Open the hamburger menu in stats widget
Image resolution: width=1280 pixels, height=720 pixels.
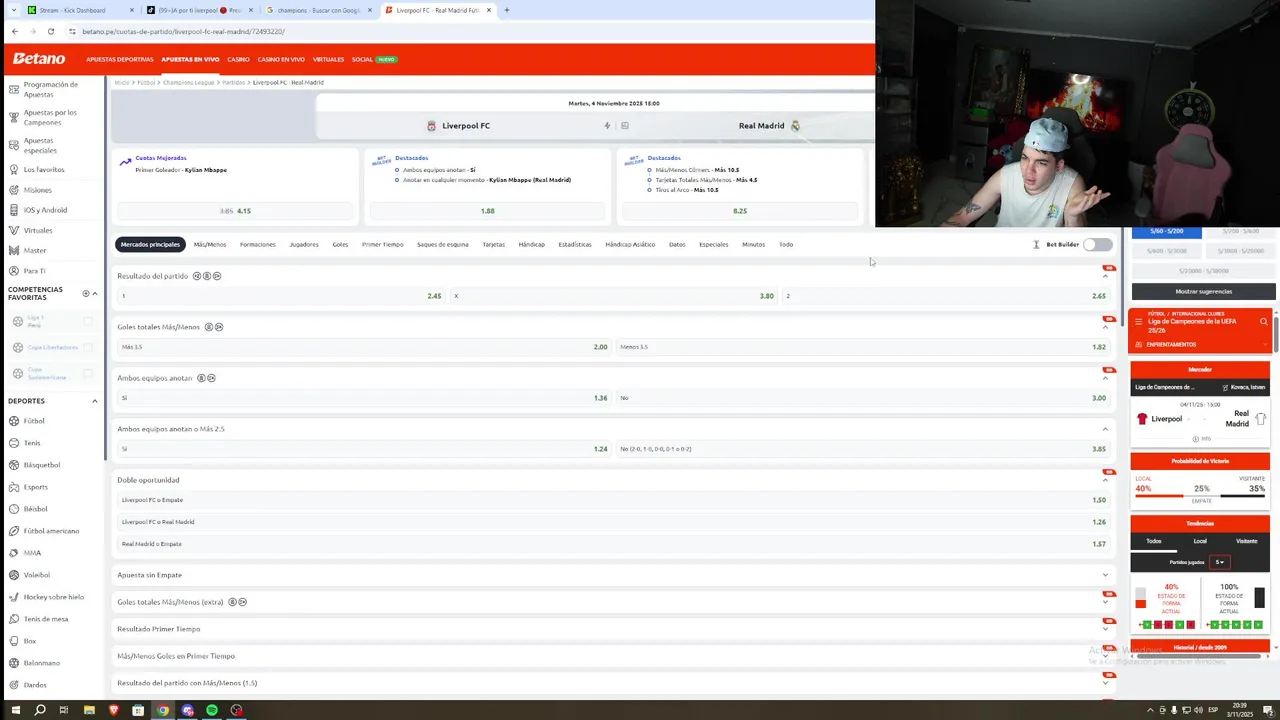click(1138, 322)
